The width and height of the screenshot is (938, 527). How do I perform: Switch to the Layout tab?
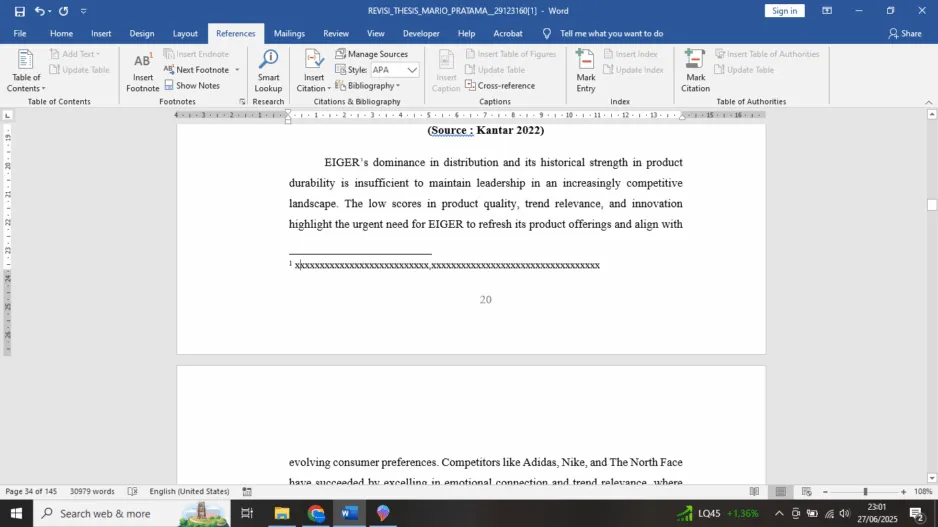(185, 33)
